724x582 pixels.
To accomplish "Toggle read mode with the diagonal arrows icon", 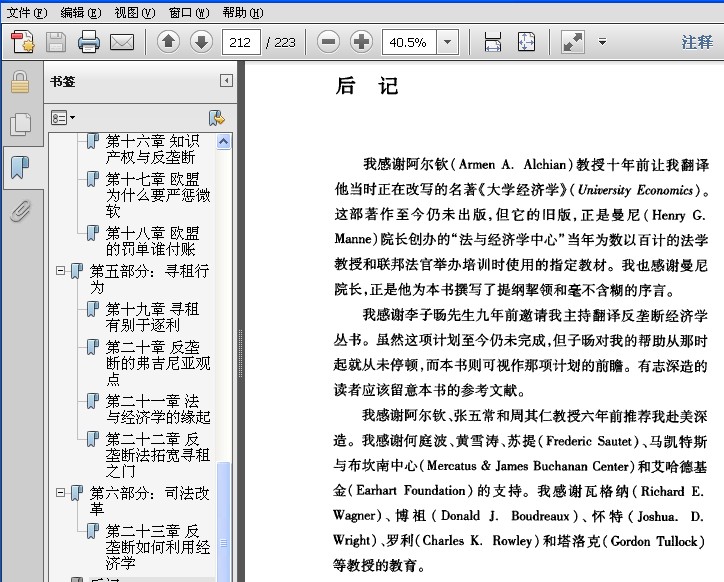I will click(572, 42).
